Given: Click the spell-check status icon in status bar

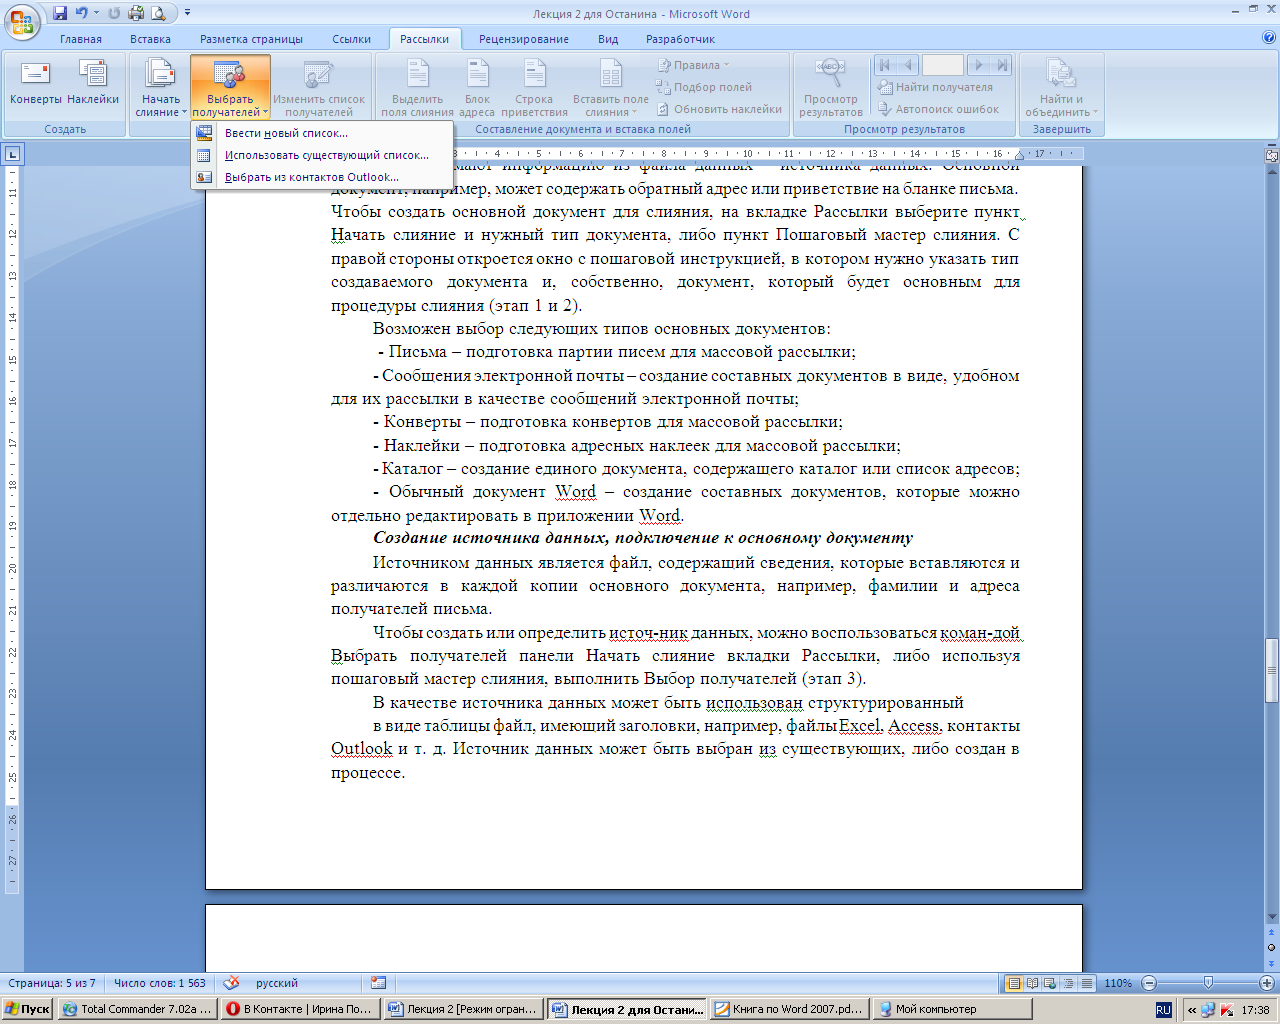Looking at the screenshot, I should point(232,983).
